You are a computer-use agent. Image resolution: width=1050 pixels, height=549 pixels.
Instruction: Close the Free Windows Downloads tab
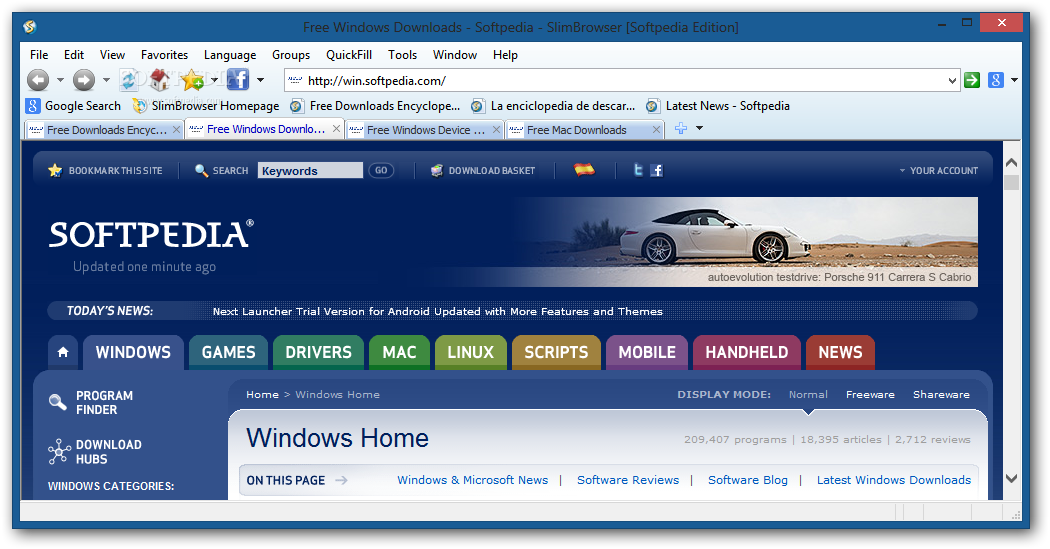(x=336, y=129)
